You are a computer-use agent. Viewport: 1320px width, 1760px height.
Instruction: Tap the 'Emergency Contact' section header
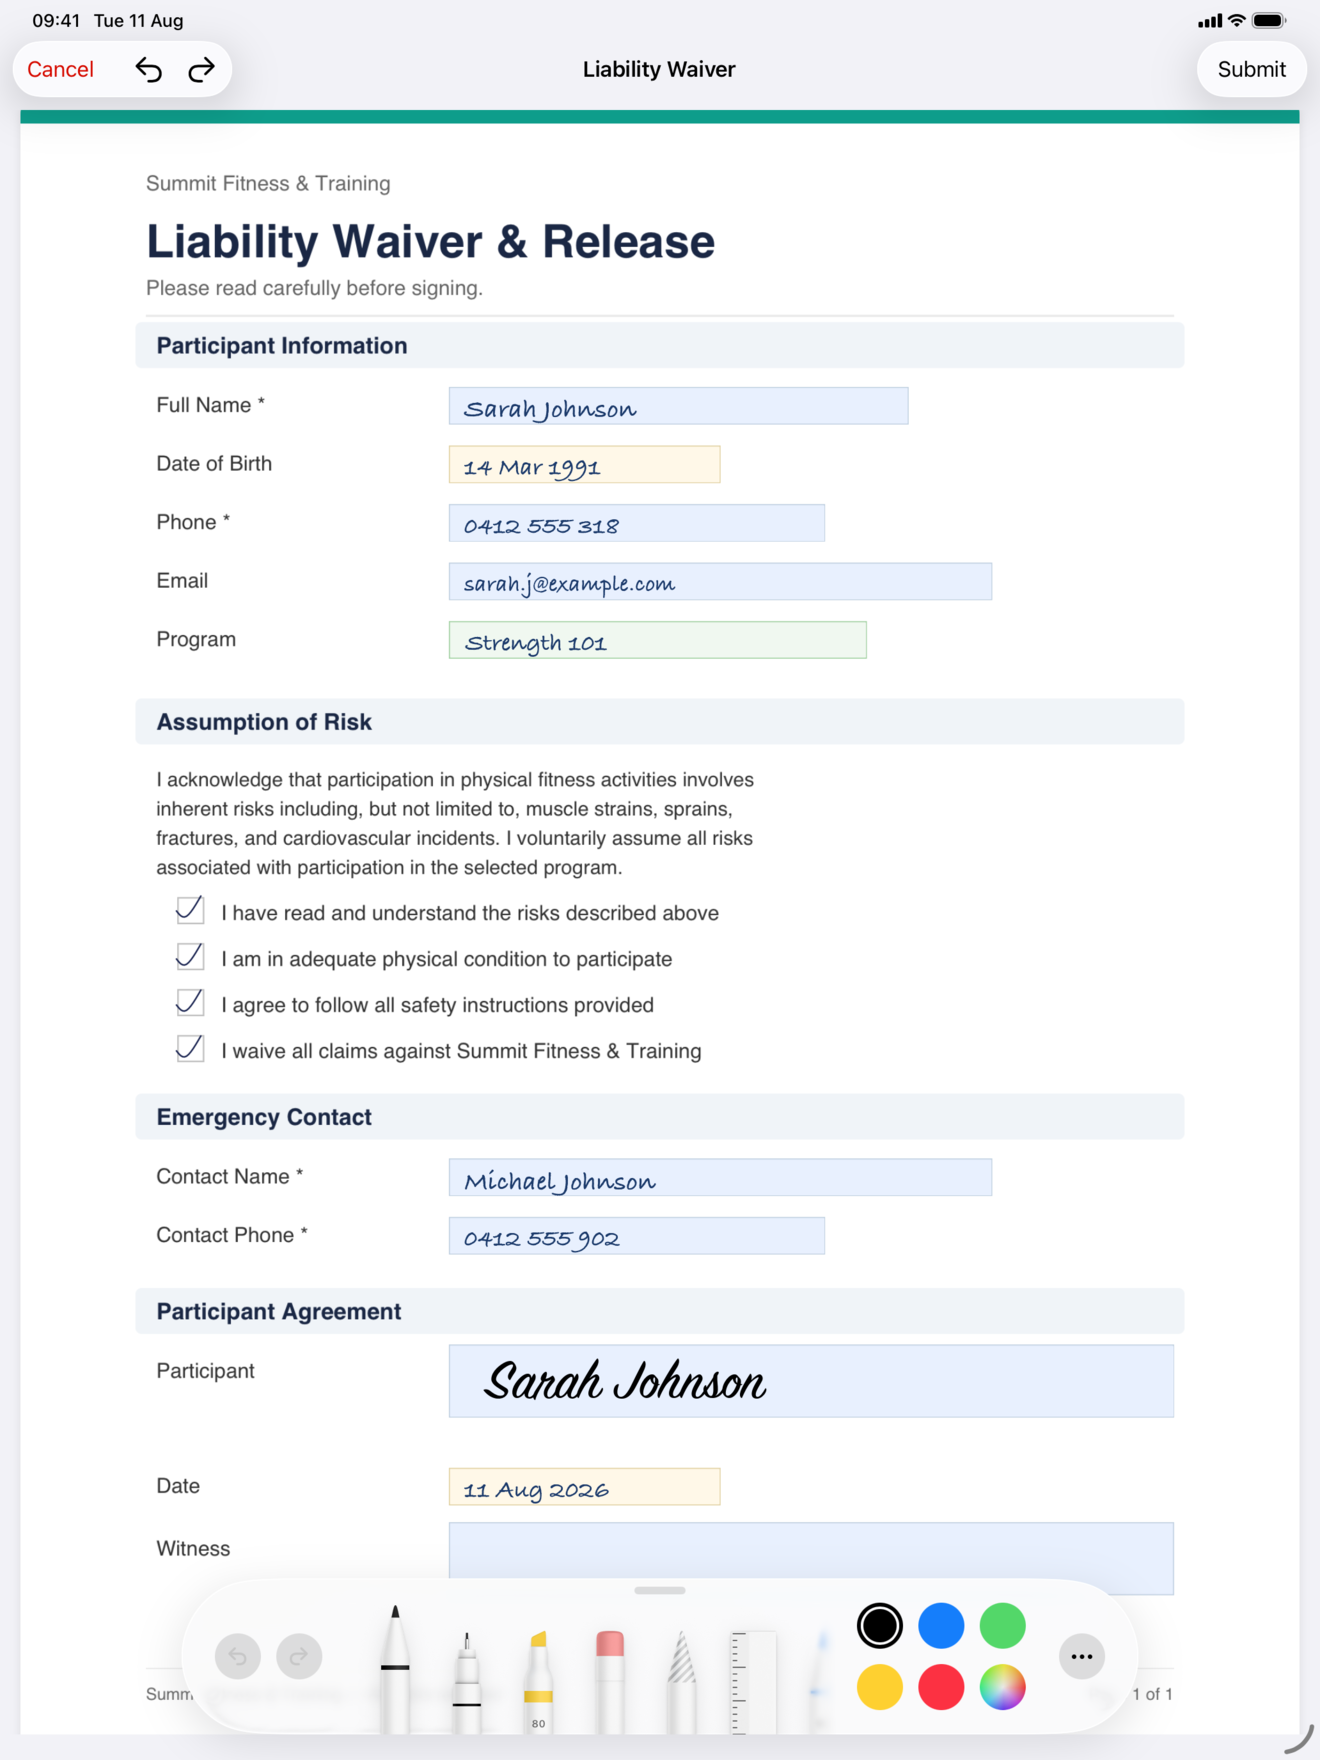pyautogui.click(x=660, y=1117)
